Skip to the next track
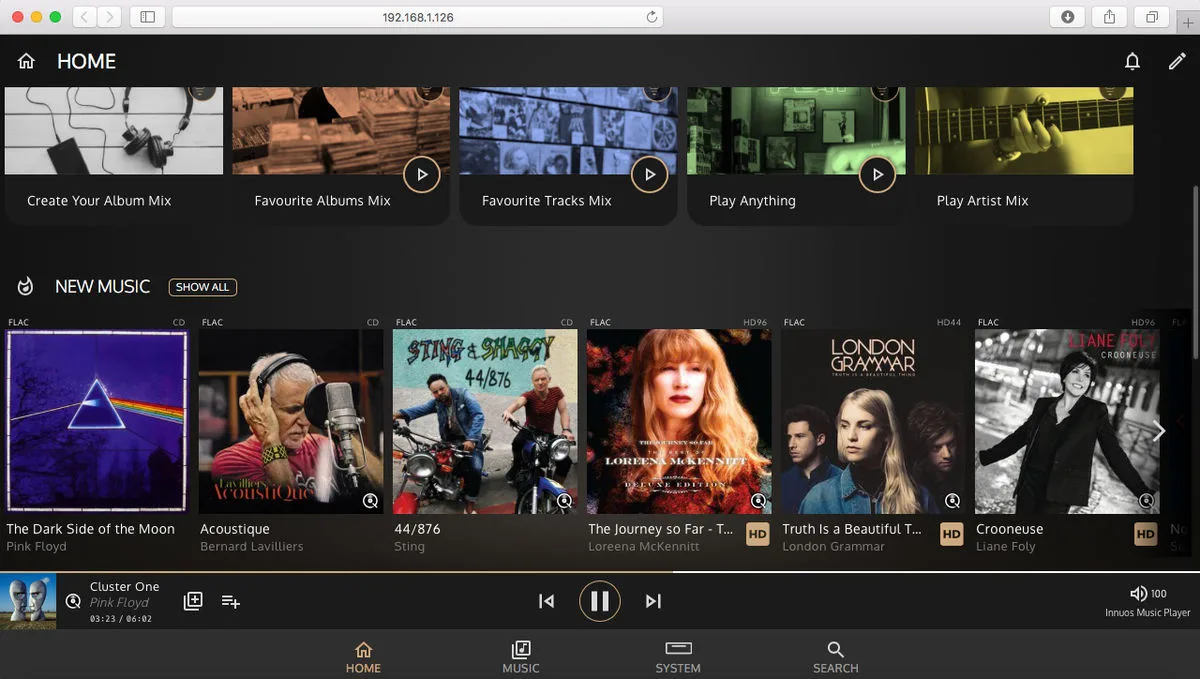 click(x=653, y=601)
